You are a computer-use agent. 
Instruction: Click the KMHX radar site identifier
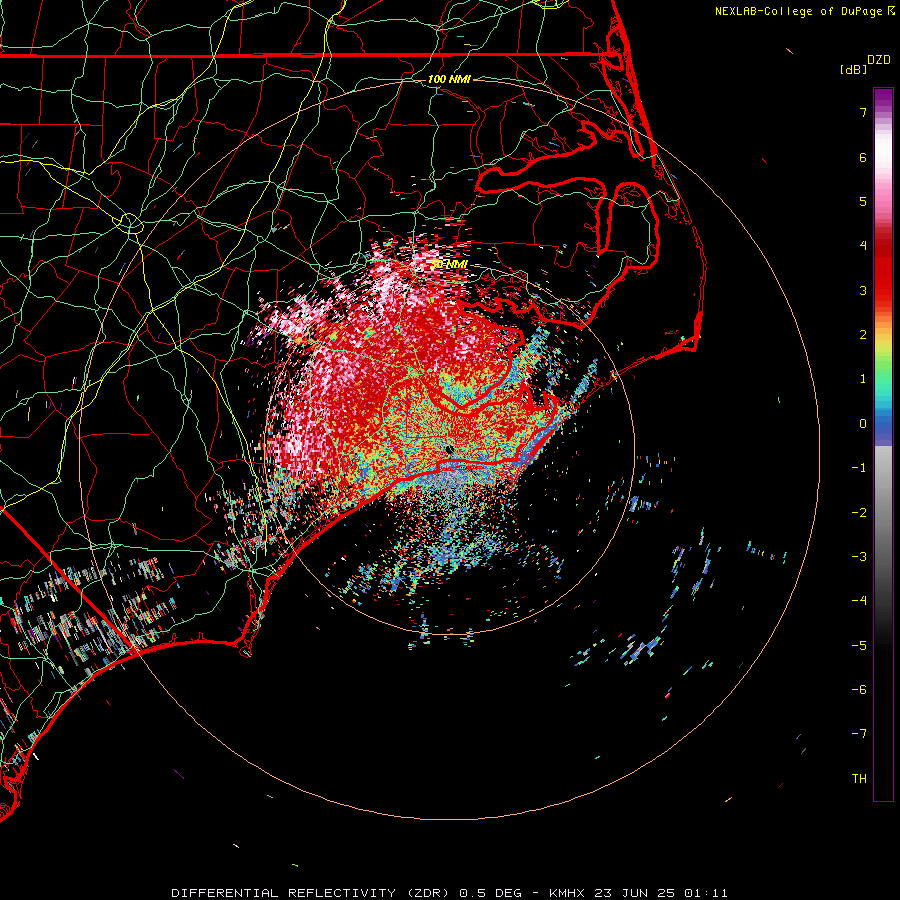[x=567, y=893]
